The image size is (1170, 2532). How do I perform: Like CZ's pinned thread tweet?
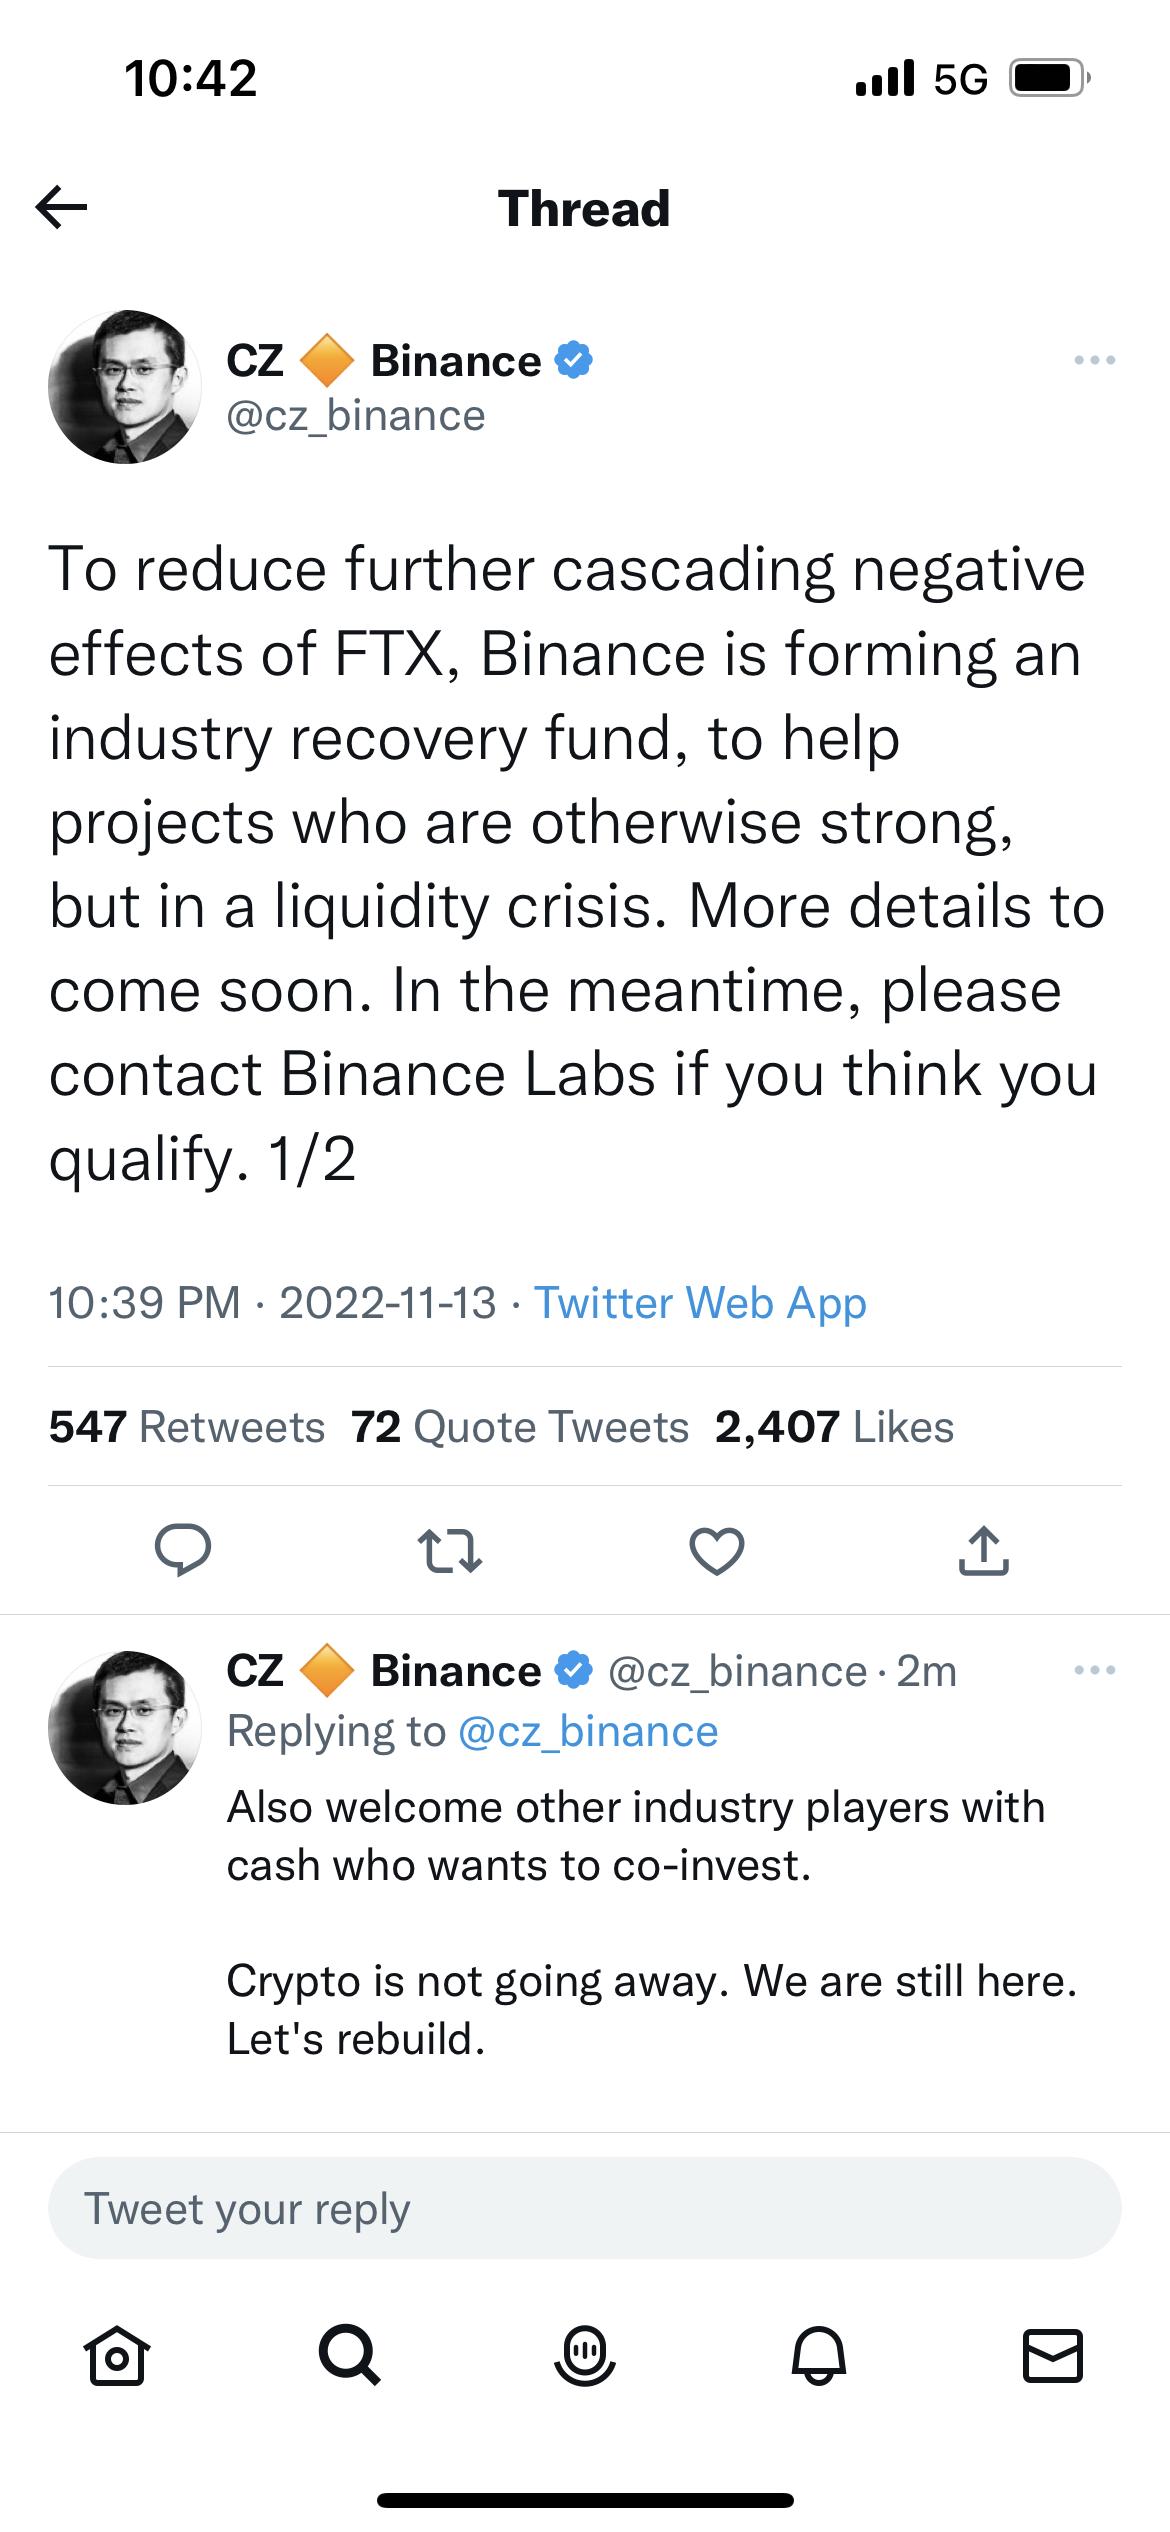716,1553
